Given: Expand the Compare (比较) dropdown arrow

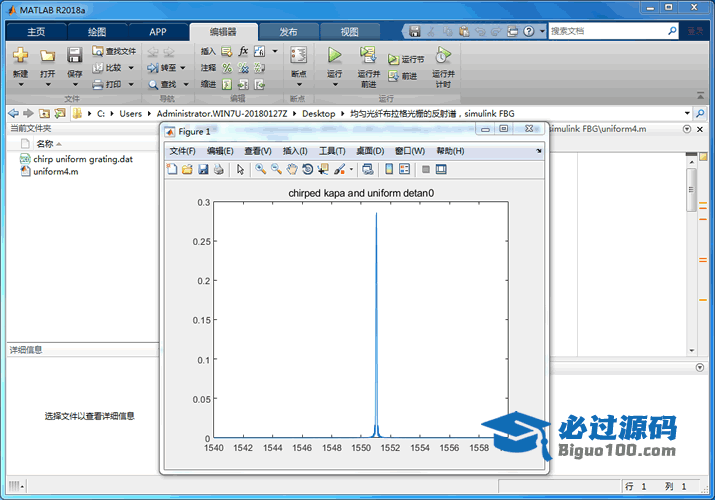Looking at the screenshot, I should coord(131,68).
